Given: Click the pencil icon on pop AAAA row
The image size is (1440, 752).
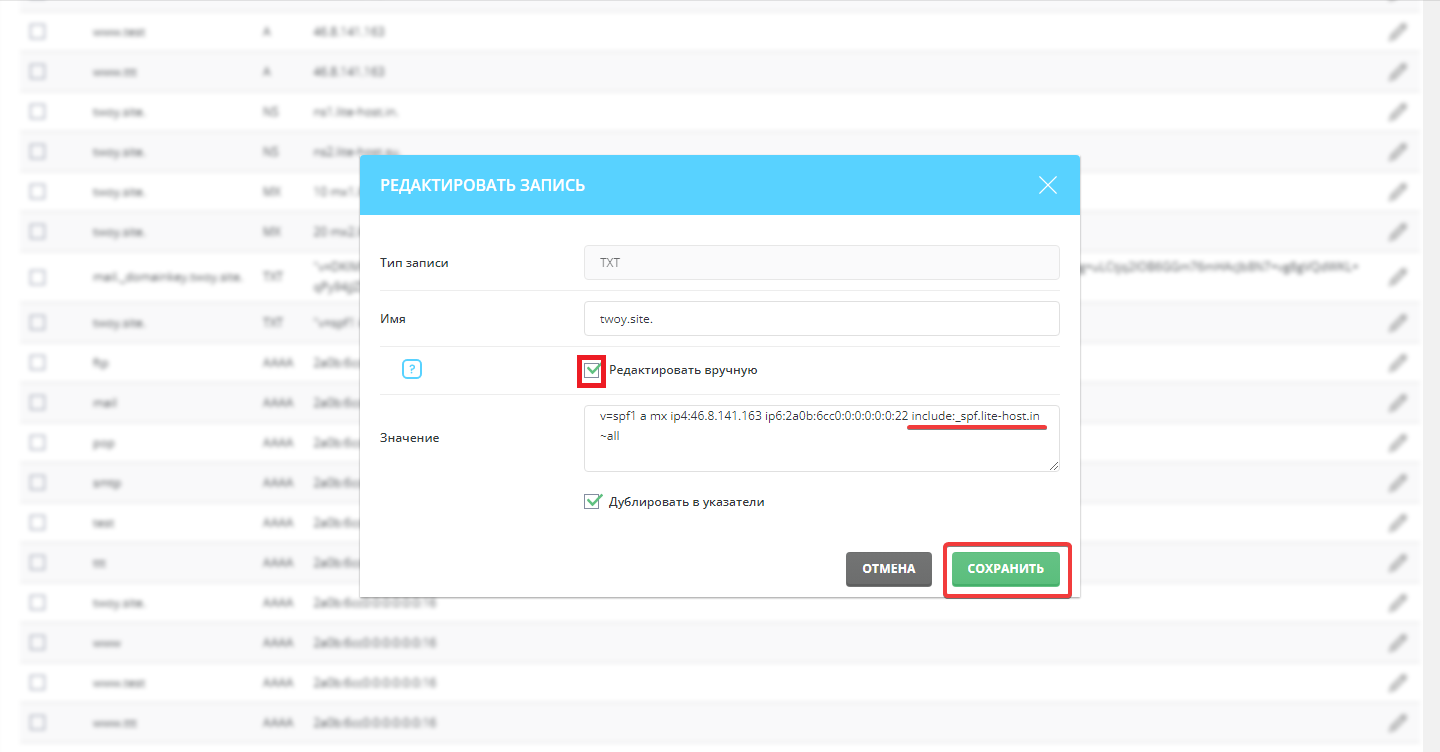Looking at the screenshot, I should pyautogui.click(x=1398, y=442).
